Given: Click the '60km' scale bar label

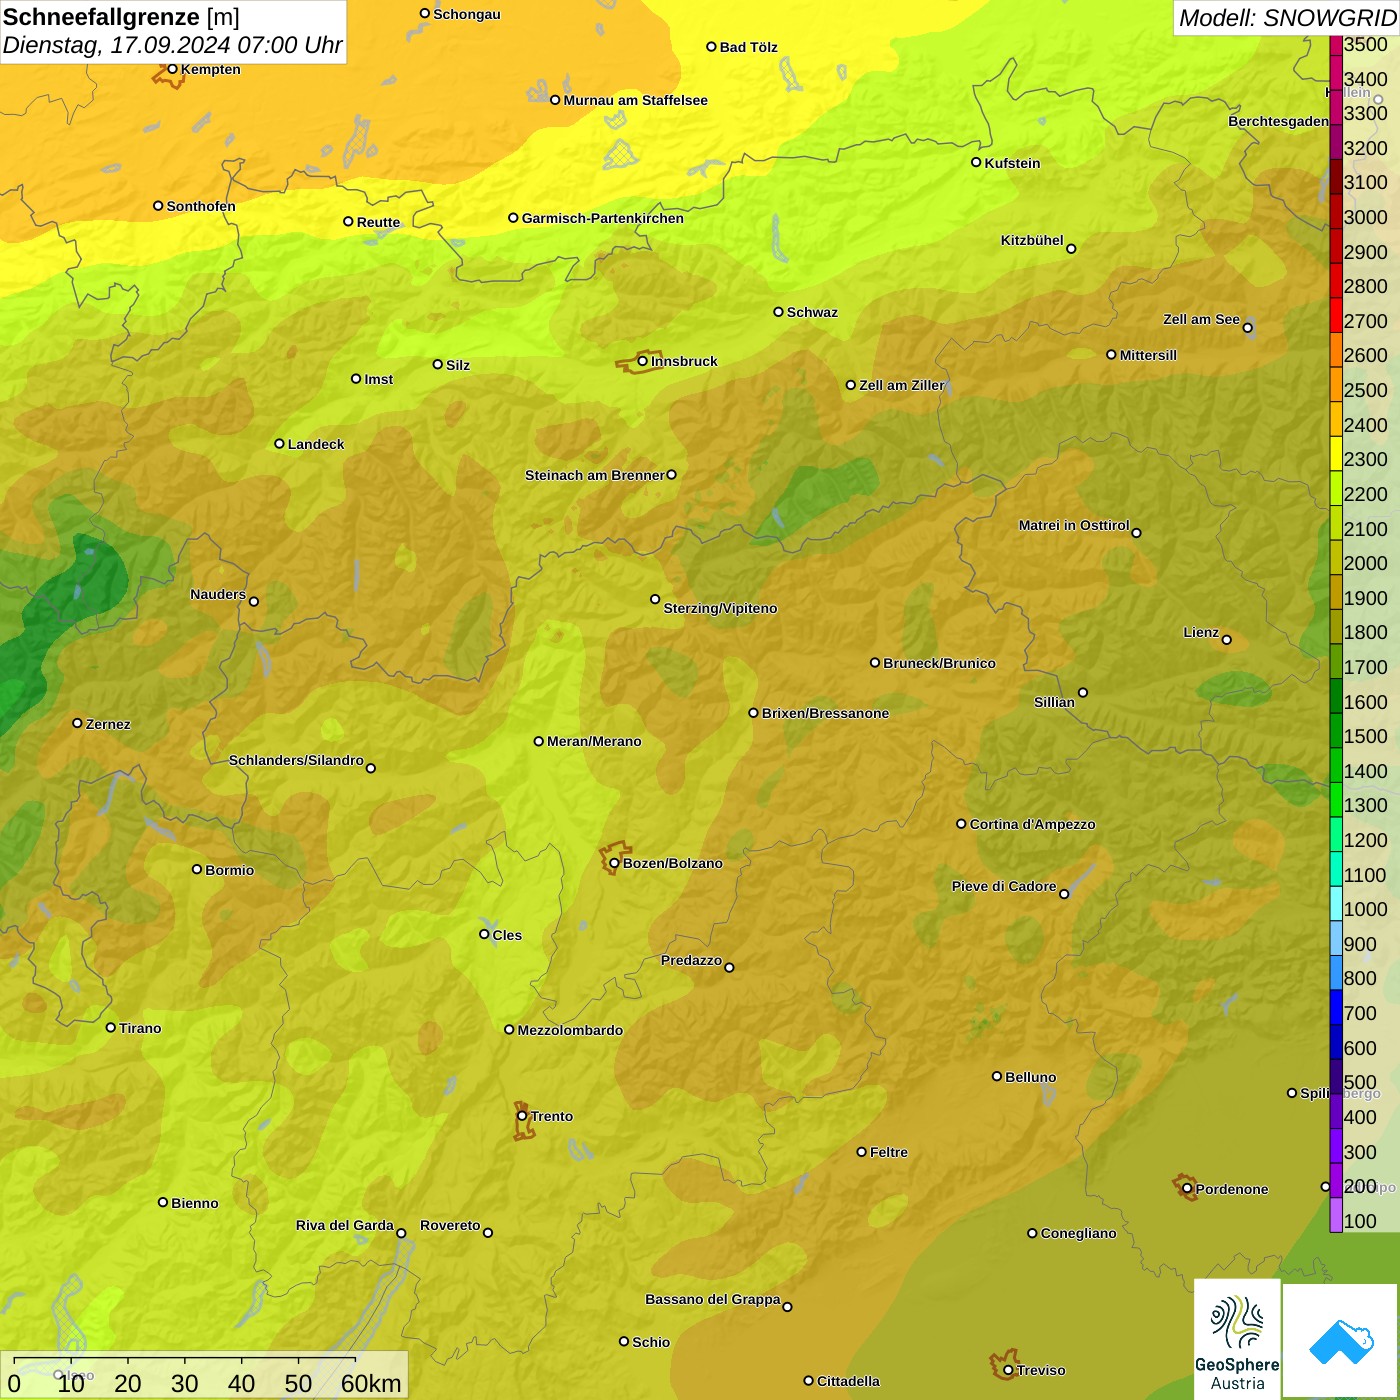Looking at the screenshot, I should tap(371, 1383).
